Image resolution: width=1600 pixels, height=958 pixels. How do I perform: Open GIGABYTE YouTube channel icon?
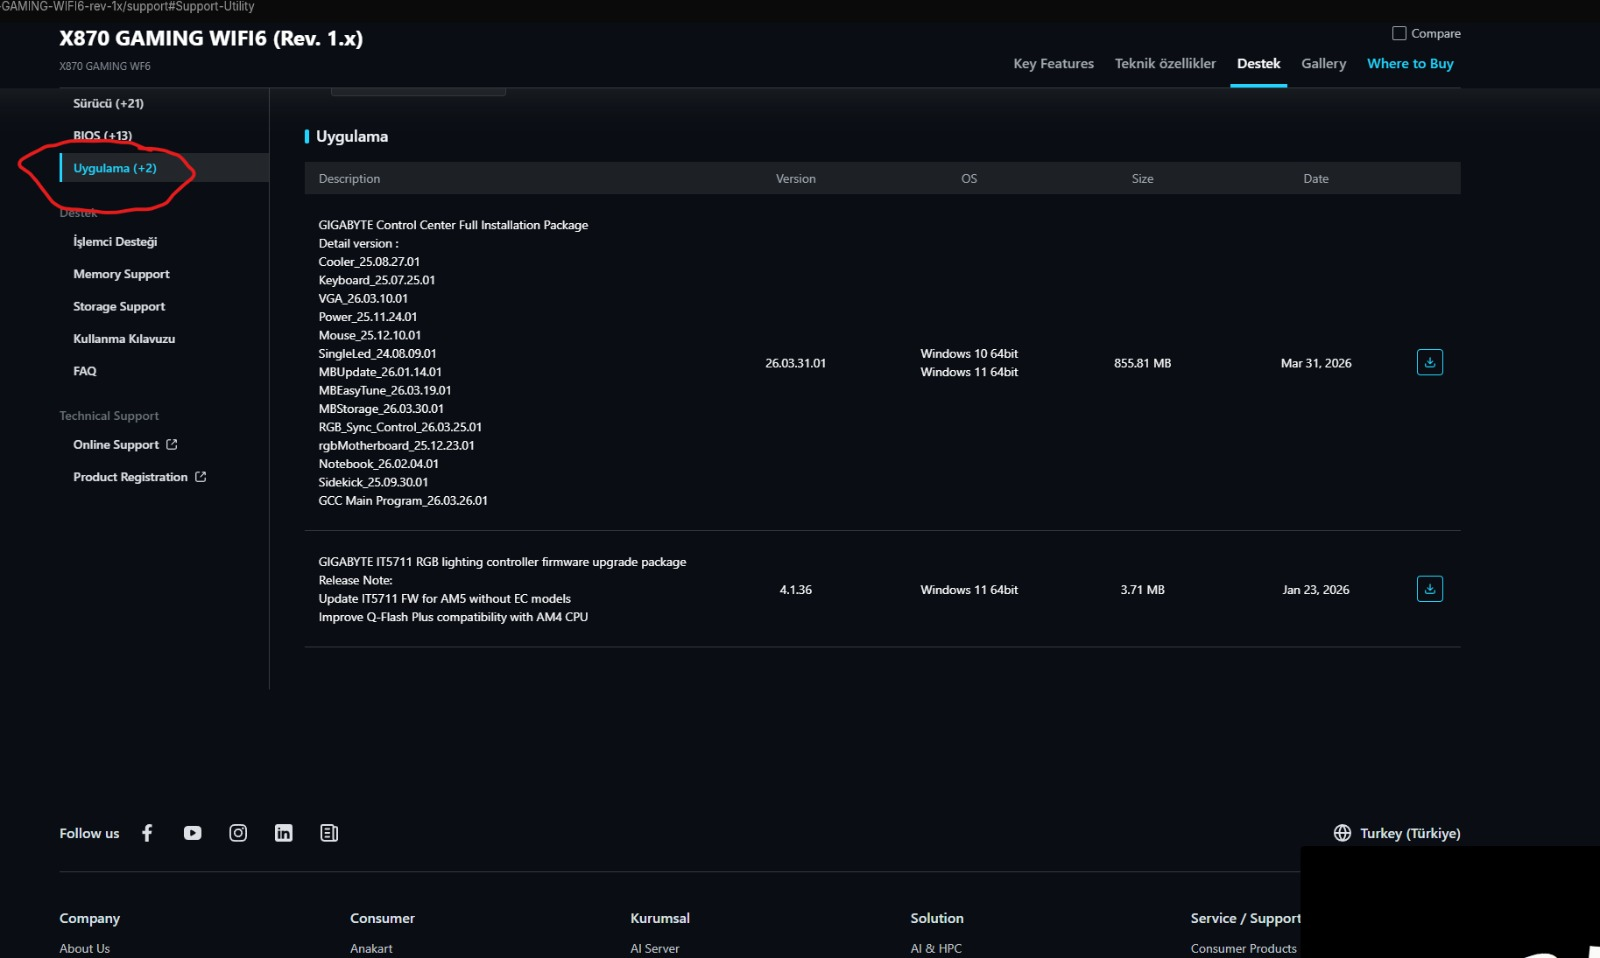[192, 833]
